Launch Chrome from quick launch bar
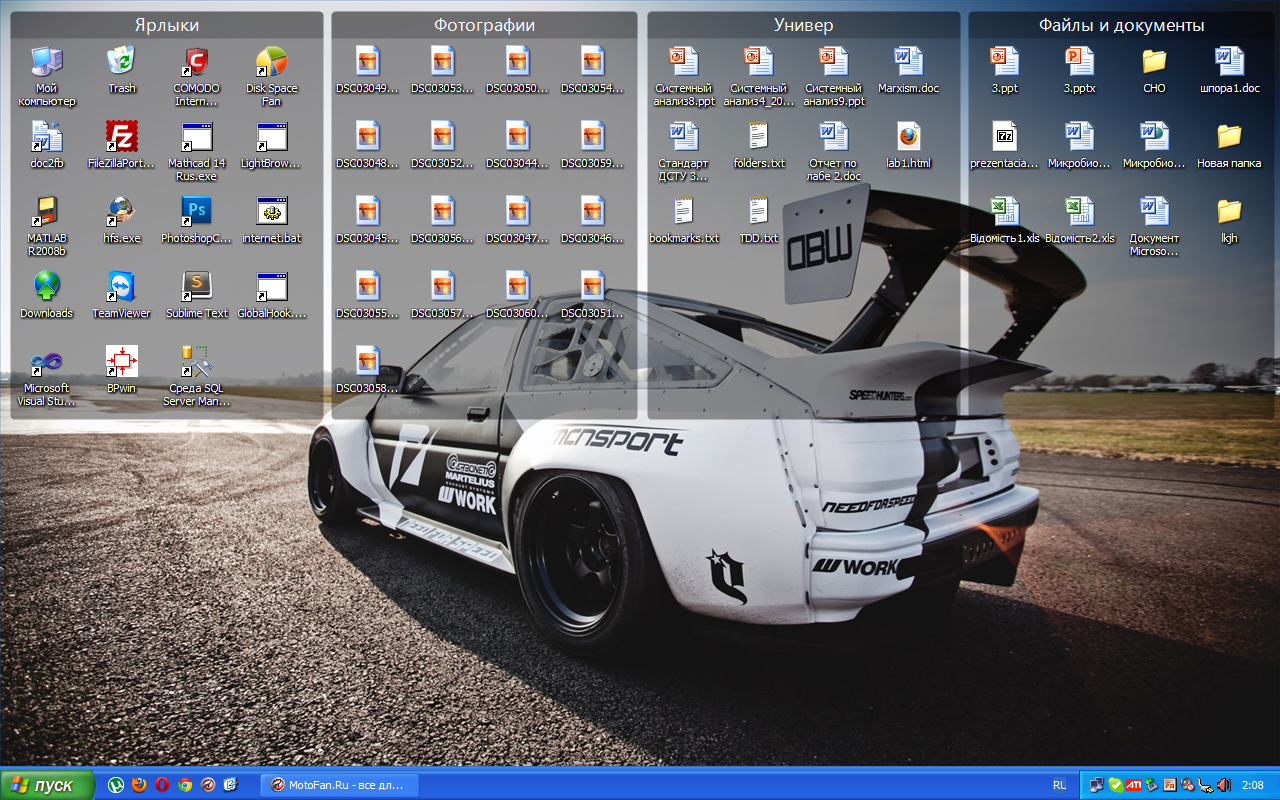This screenshot has height=800, width=1280. coord(185,785)
